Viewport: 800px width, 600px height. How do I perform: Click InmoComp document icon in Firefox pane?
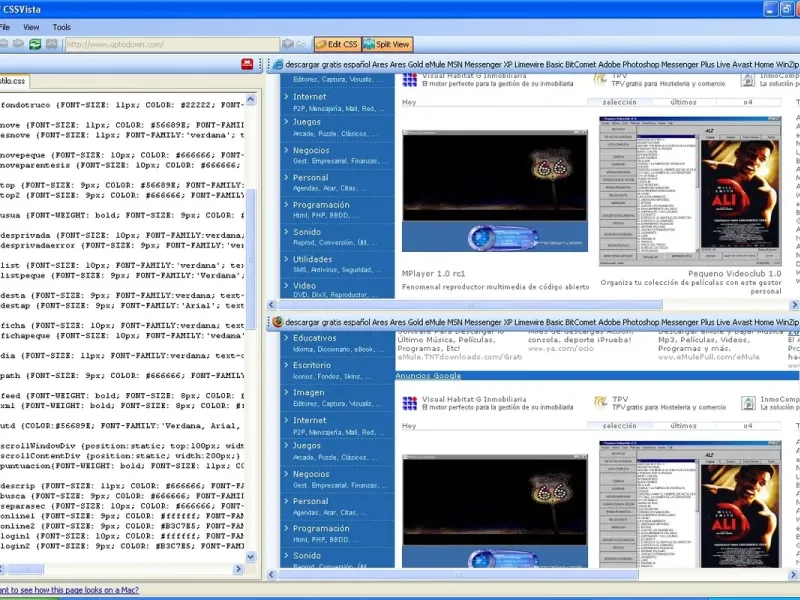(x=748, y=403)
